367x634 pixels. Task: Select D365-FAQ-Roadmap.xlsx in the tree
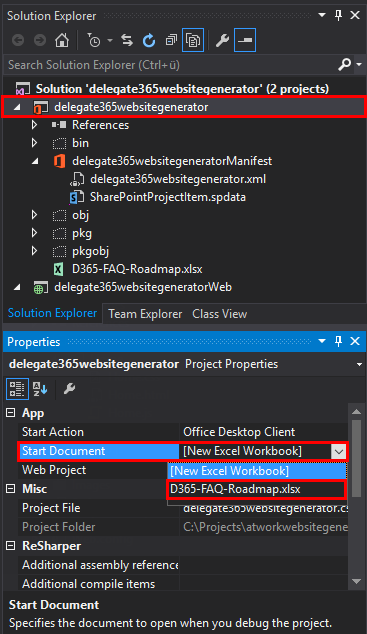tap(137, 269)
